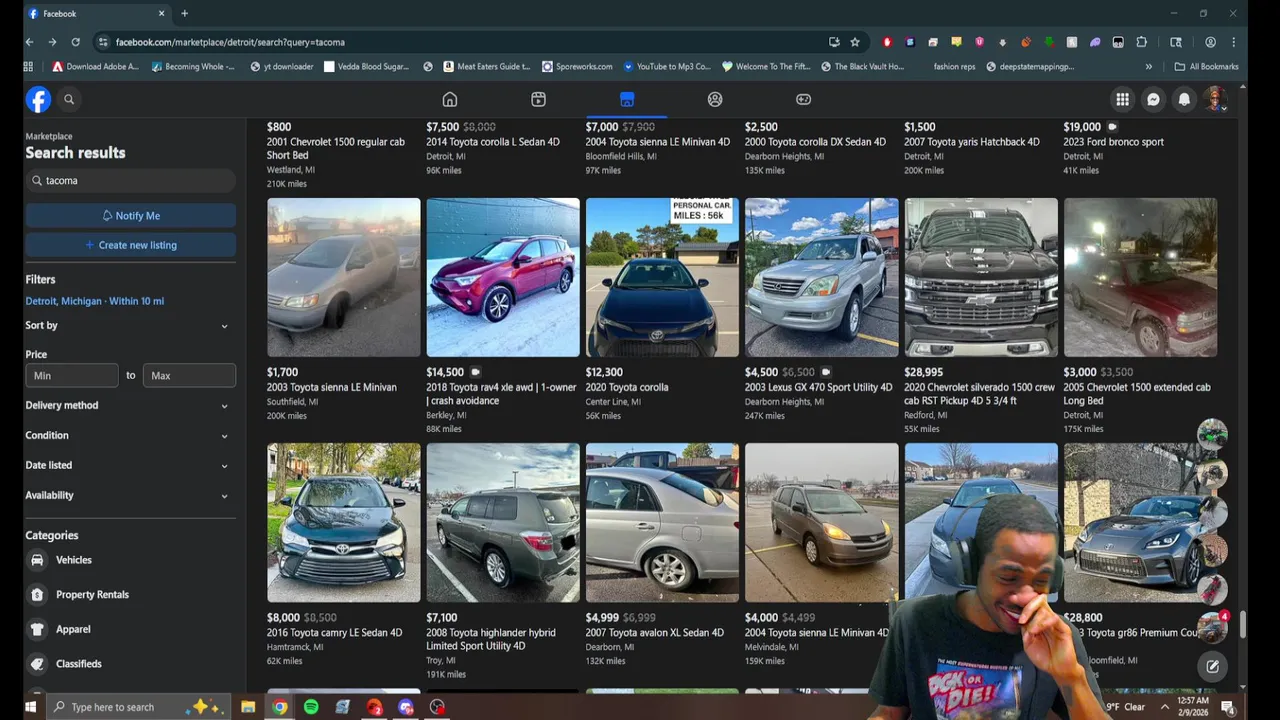
Task: Open YouTube to Mp3 bookmark
Action: tap(666, 67)
